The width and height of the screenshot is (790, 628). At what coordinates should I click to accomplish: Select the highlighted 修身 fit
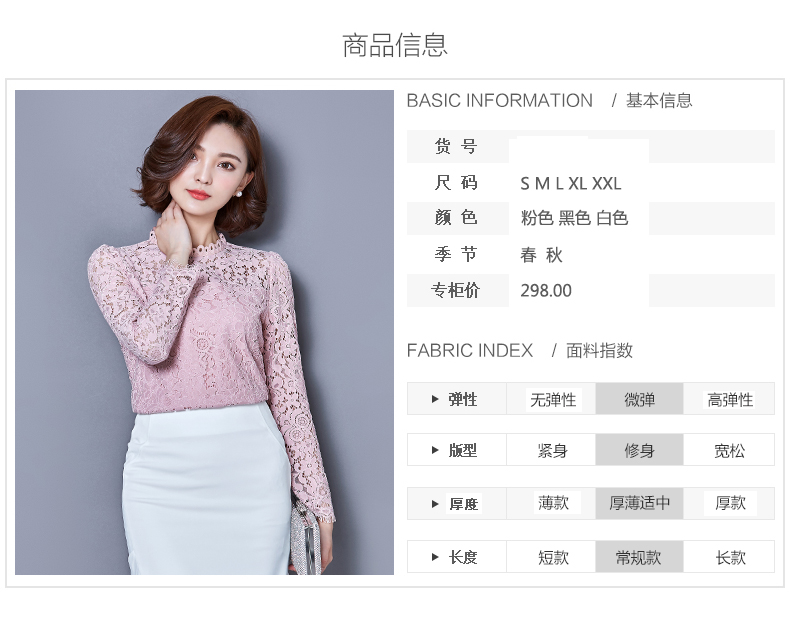click(x=639, y=450)
